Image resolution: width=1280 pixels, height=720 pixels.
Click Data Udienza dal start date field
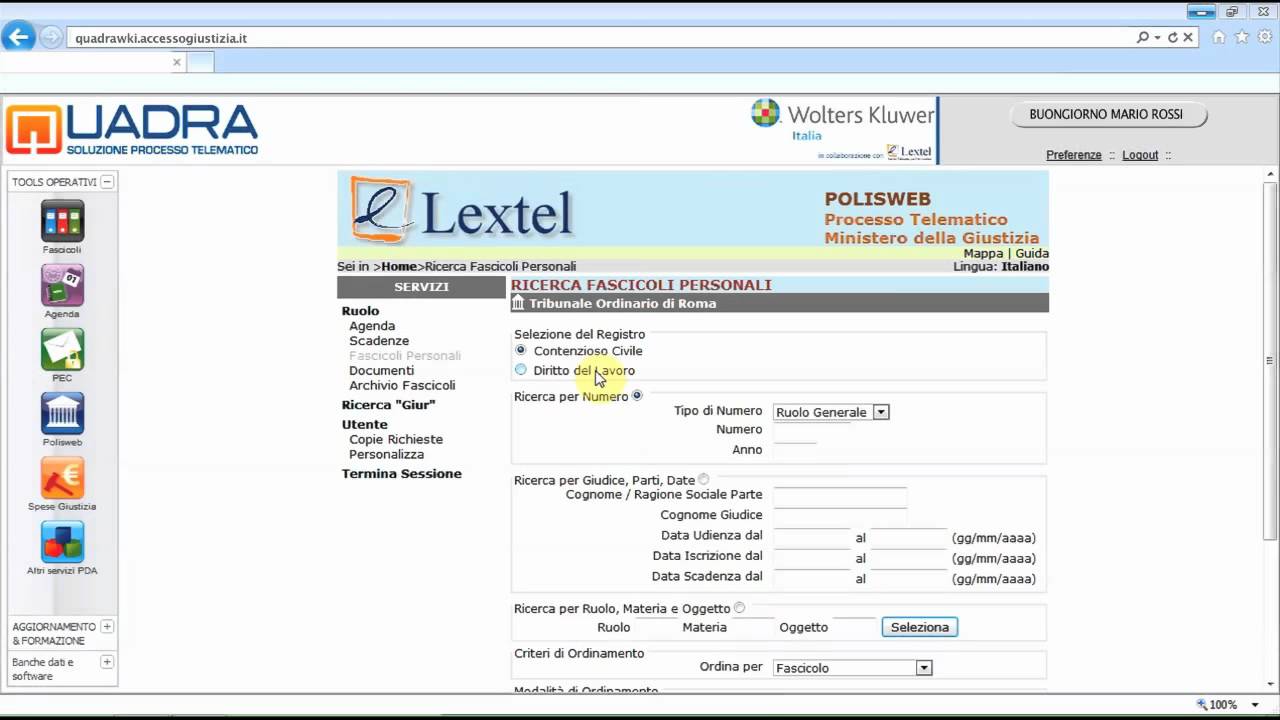[812, 537]
